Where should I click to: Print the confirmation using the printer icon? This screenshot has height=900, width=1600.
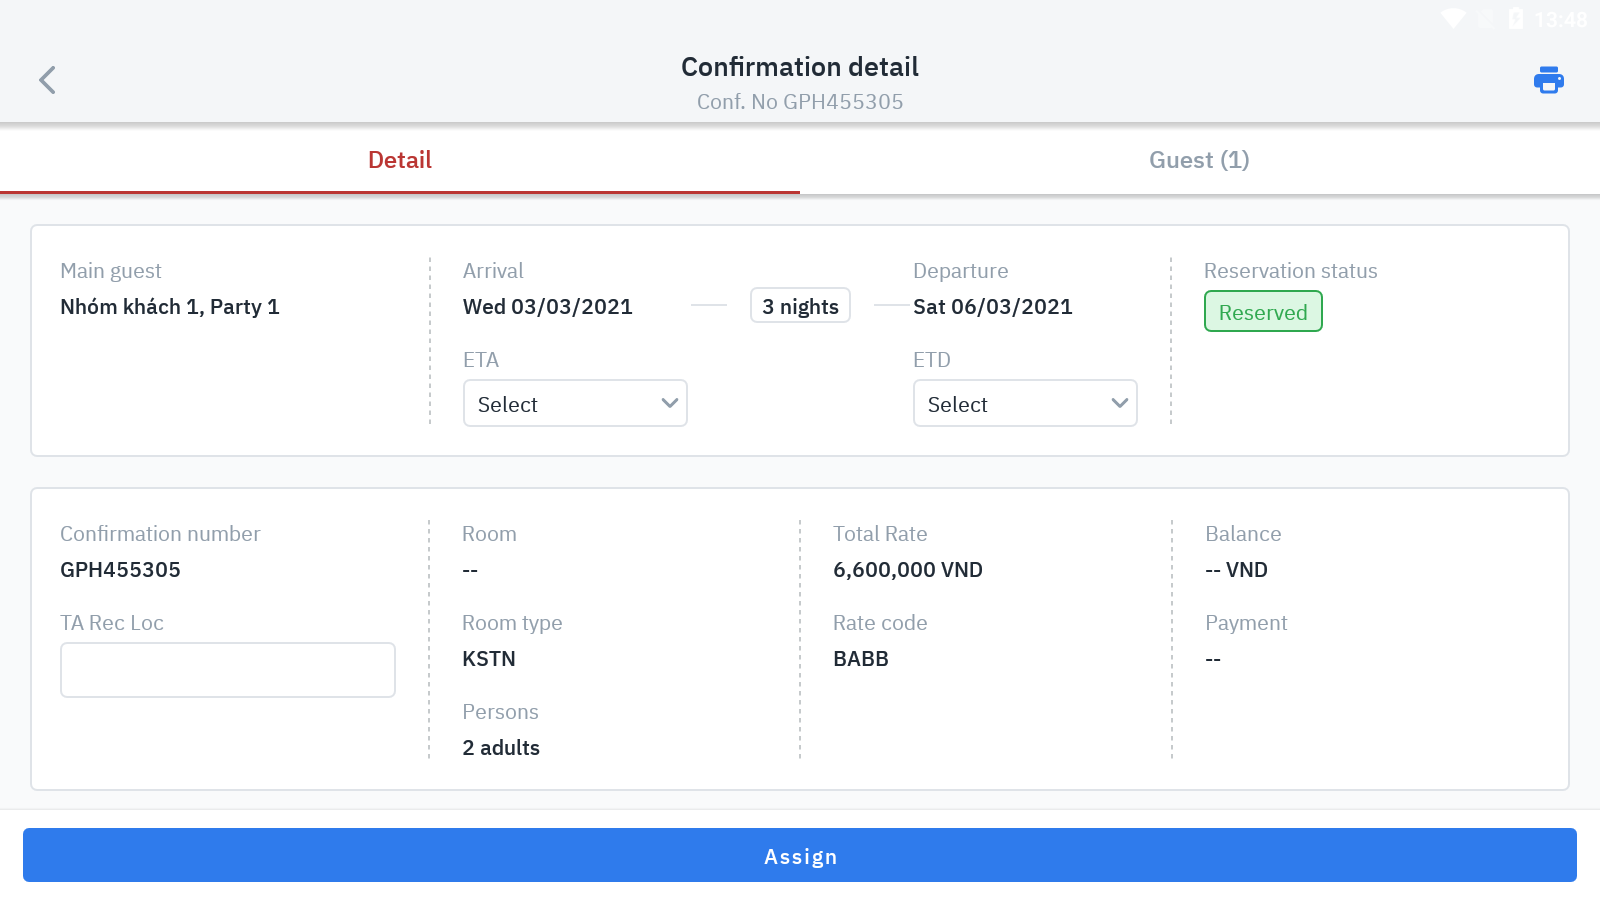coord(1548,80)
